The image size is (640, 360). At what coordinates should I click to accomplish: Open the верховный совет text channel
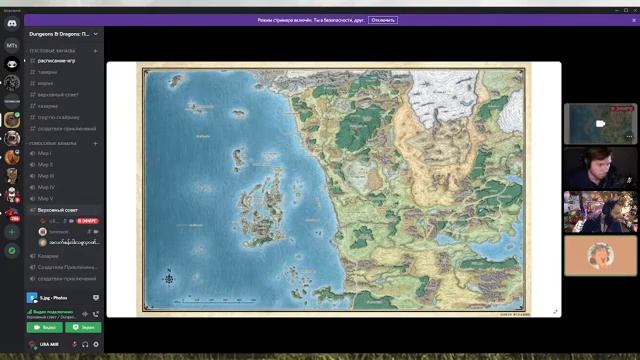[x=64, y=95]
